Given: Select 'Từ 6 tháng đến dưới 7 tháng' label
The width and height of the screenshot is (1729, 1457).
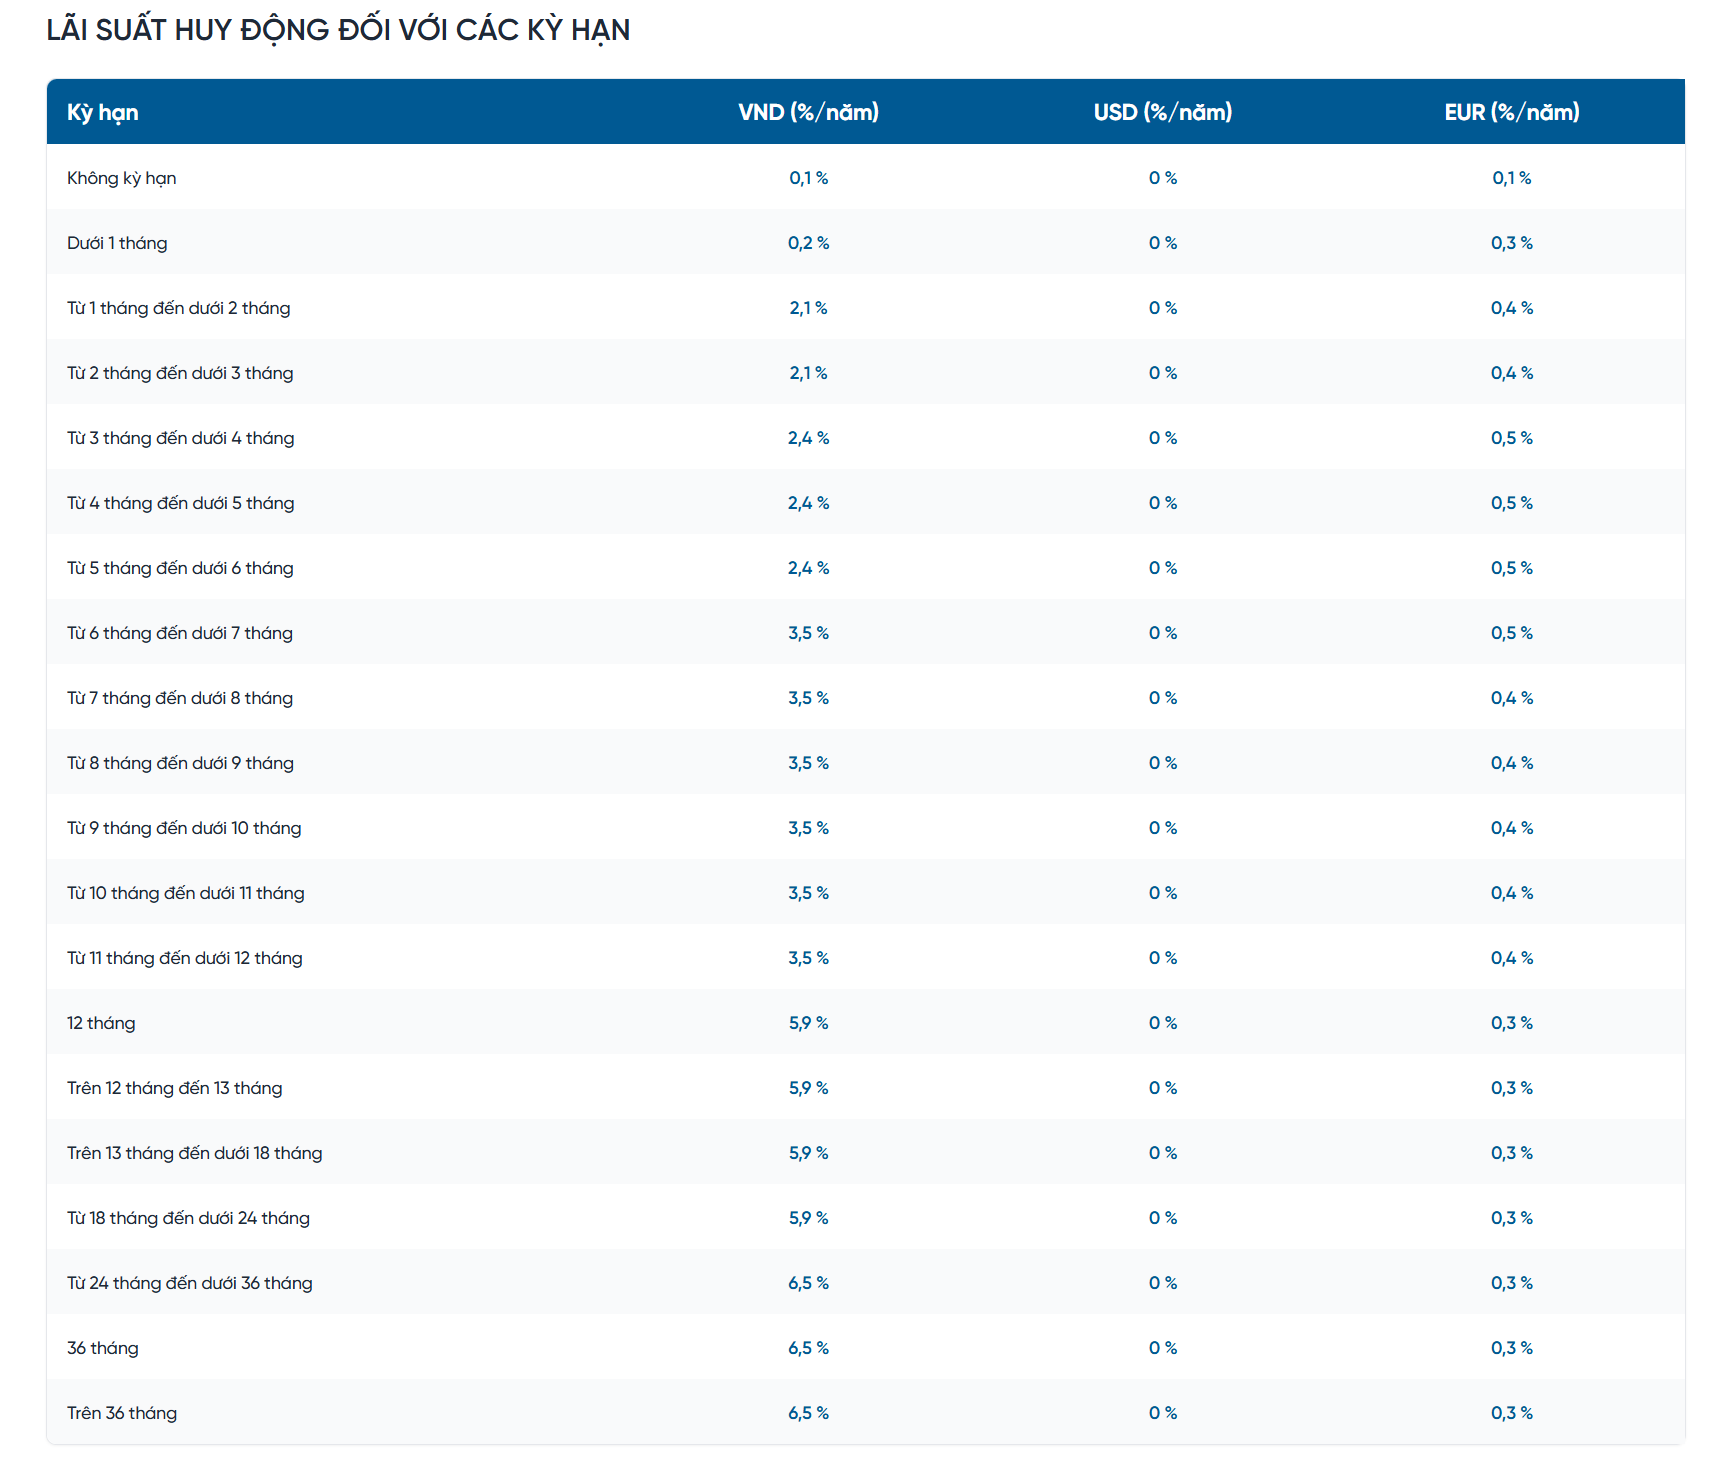Looking at the screenshot, I should pos(180,633).
